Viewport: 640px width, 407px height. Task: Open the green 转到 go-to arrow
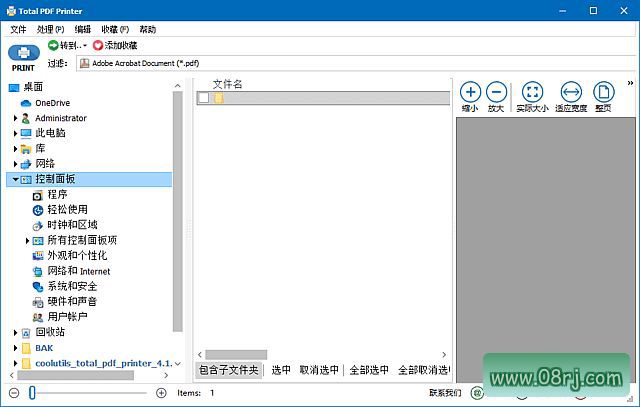tap(53, 45)
